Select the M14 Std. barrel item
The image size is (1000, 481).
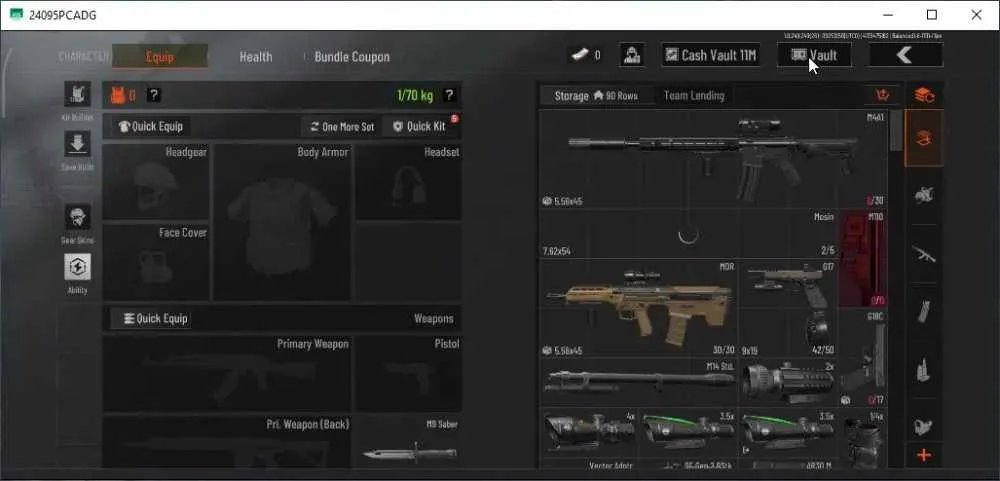click(x=638, y=382)
